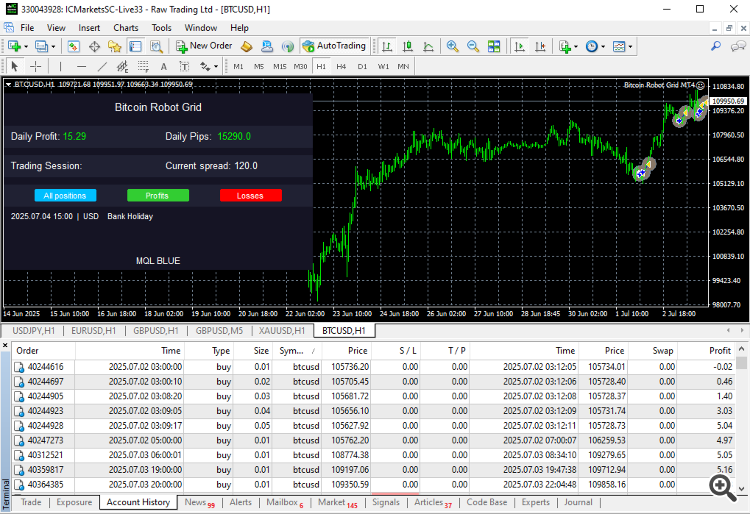750x514 pixels.
Task: Open the chart templates dropdown
Action: click(630, 46)
